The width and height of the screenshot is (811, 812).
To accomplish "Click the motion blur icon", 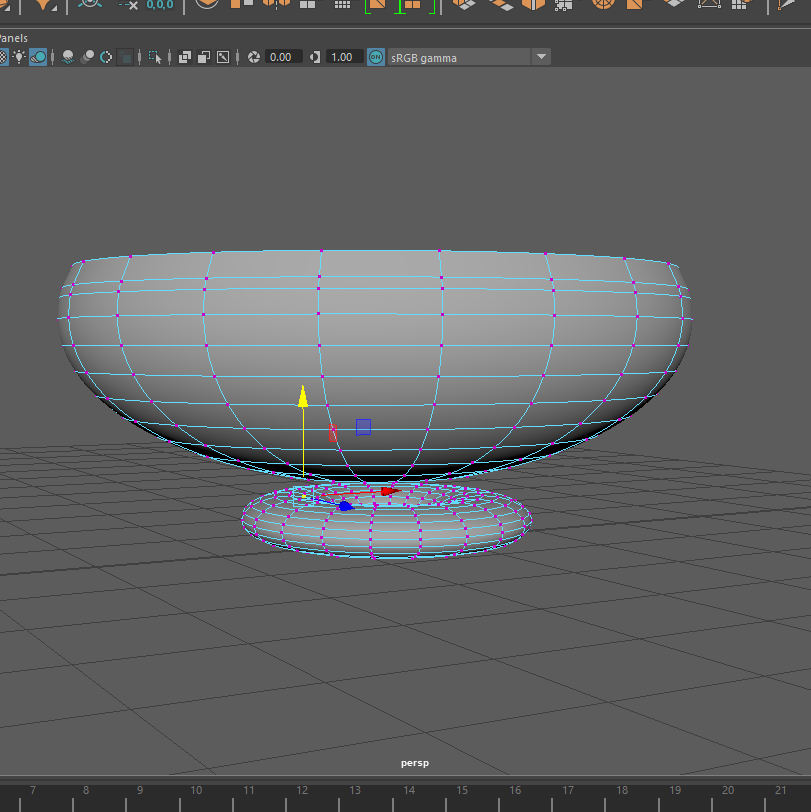I will point(88,57).
